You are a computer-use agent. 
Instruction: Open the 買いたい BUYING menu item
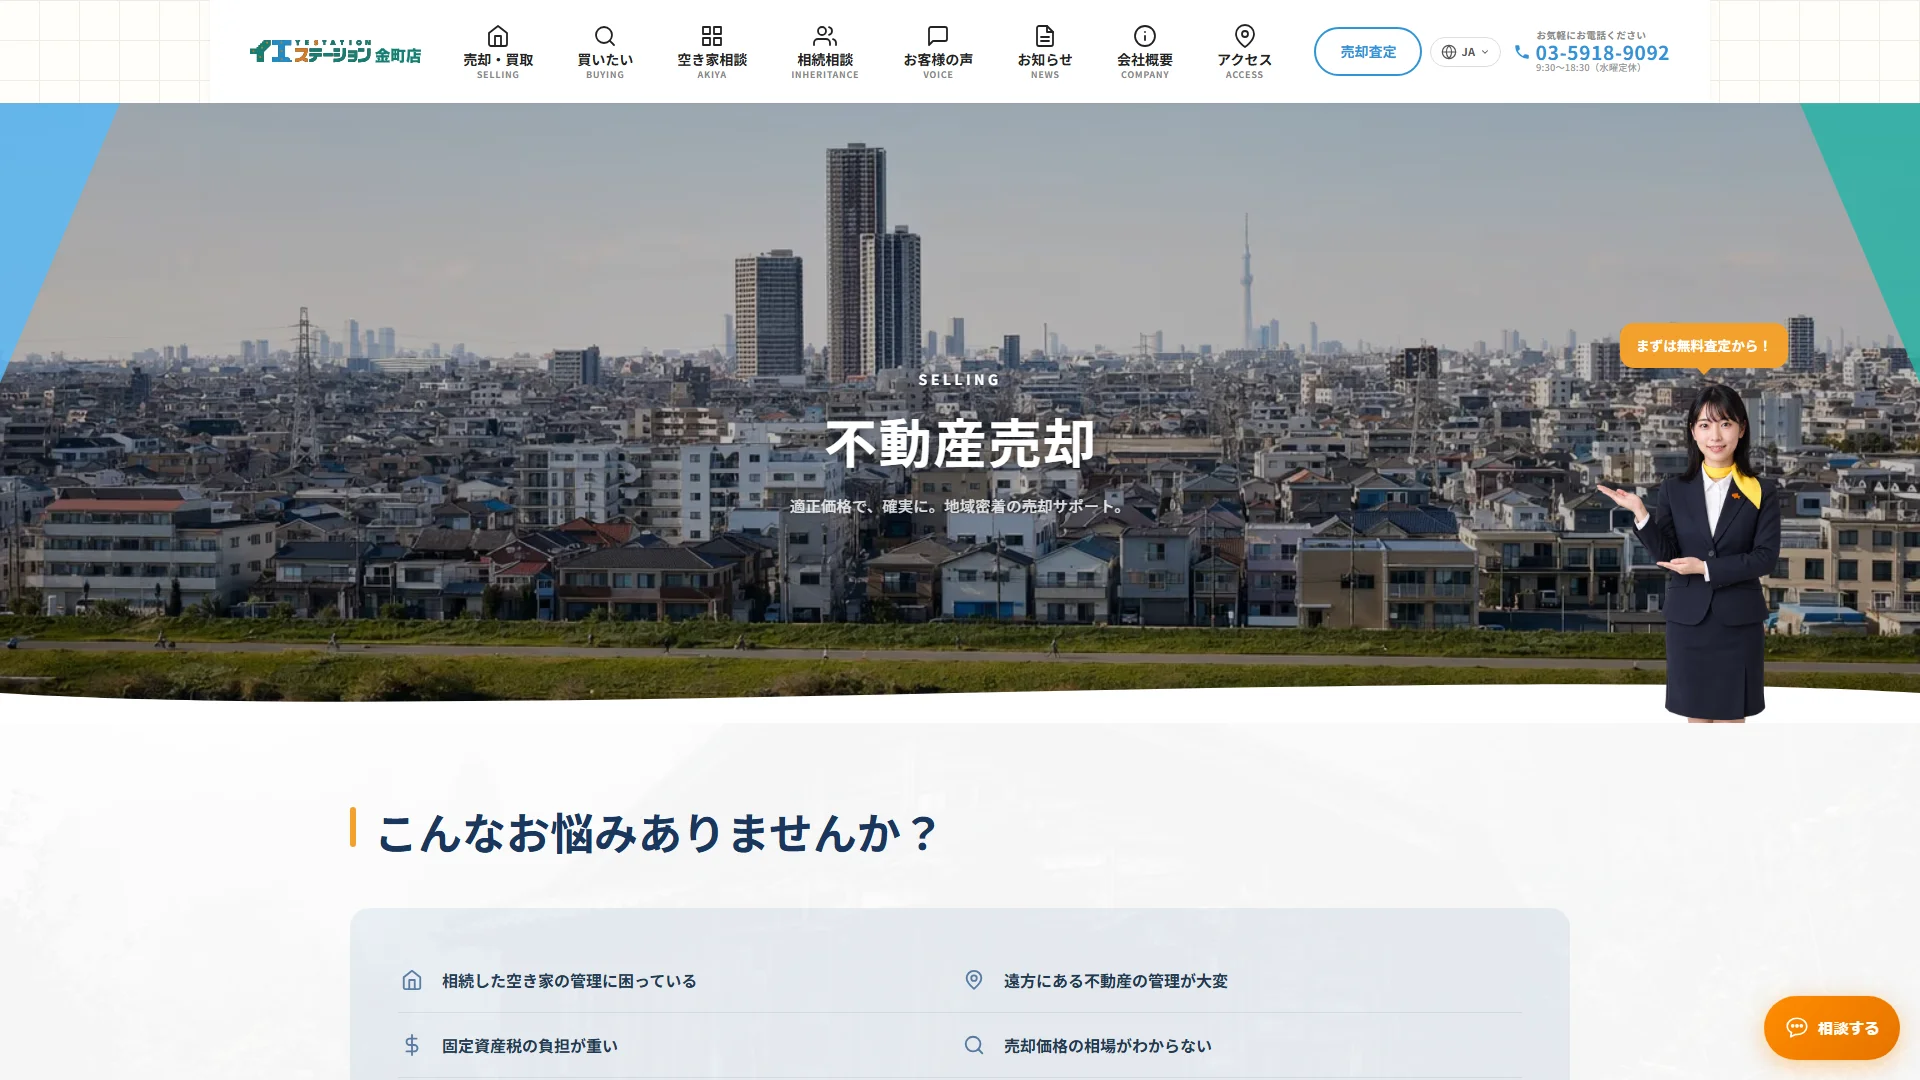(605, 52)
